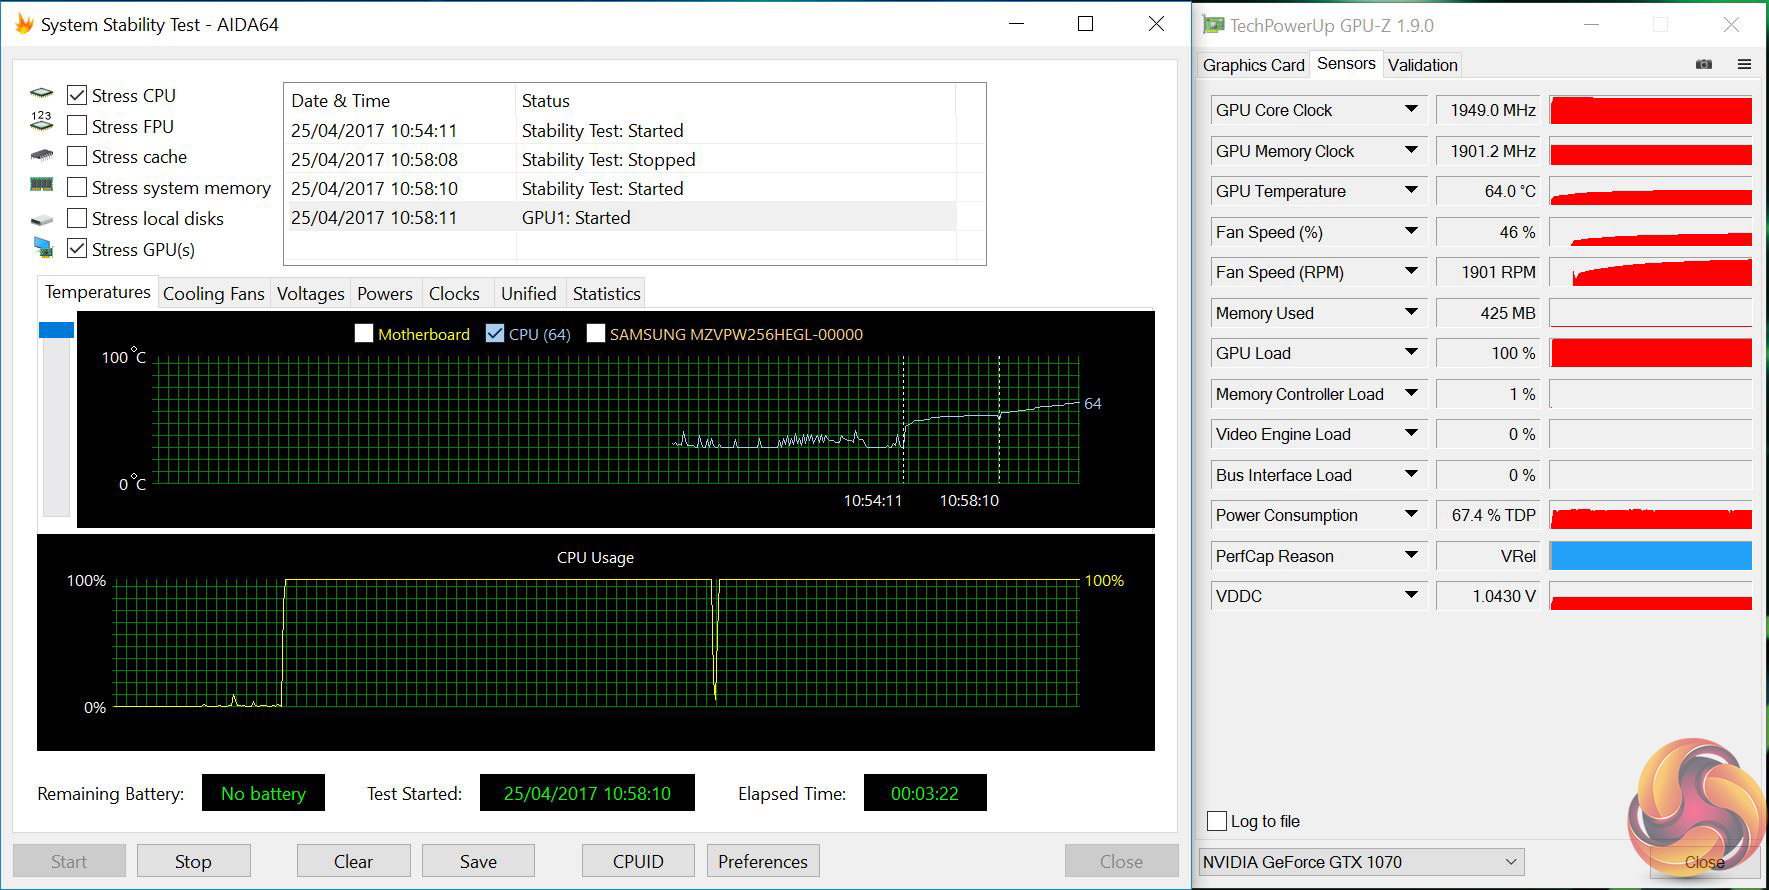Click the monitor icon beside Stress GPU(s)
The width and height of the screenshot is (1769, 890).
click(x=42, y=247)
